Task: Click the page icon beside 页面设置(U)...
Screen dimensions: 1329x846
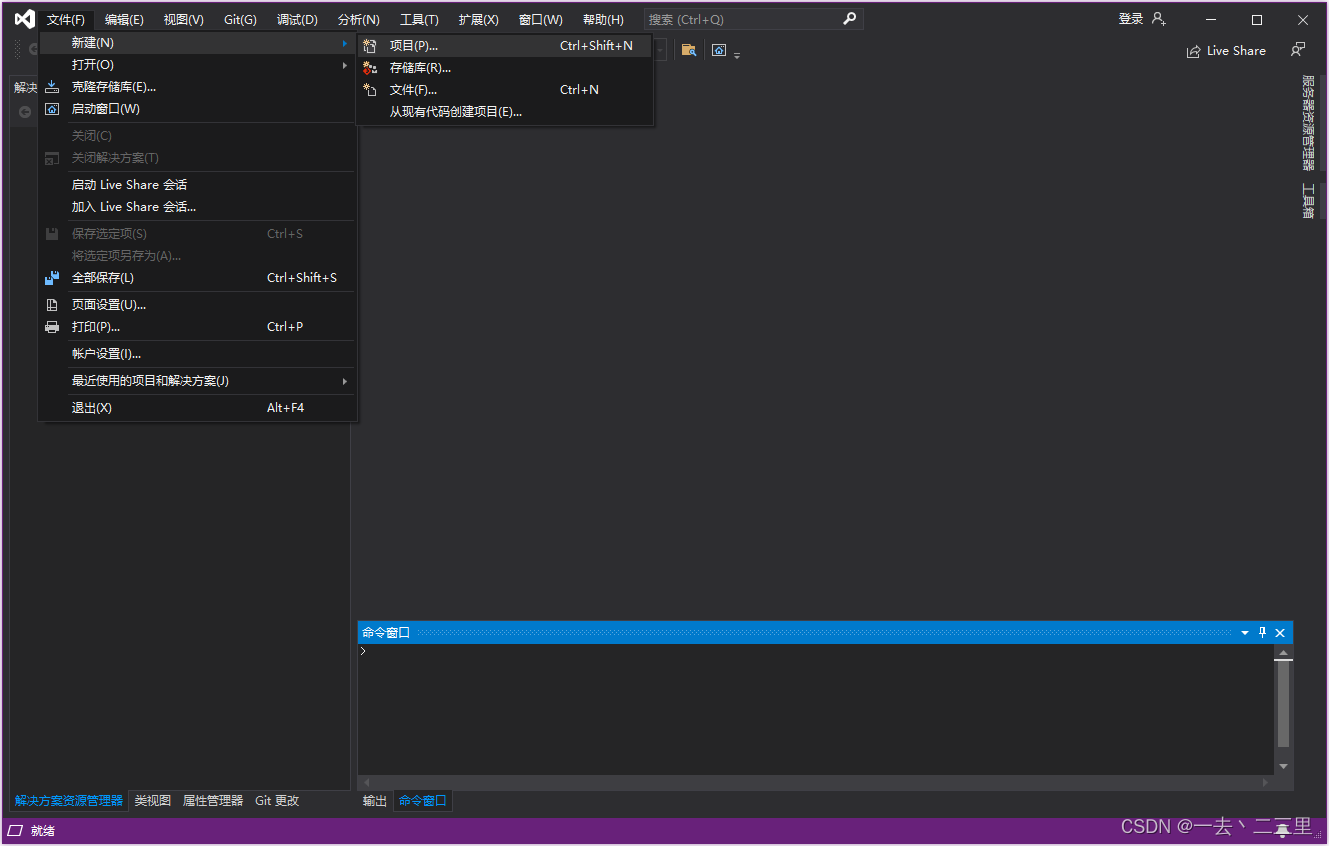Action: (x=52, y=305)
